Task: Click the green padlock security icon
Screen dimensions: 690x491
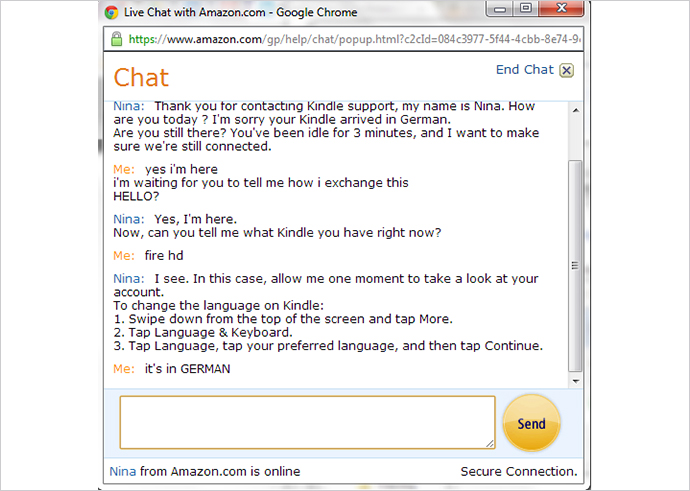Action: tap(117, 39)
